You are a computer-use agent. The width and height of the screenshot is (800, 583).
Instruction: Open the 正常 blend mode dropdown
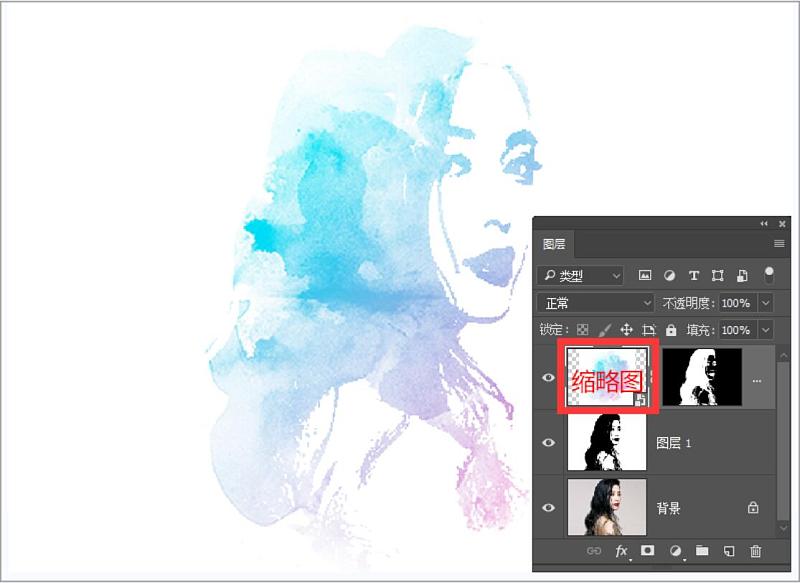pyautogui.click(x=595, y=303)
